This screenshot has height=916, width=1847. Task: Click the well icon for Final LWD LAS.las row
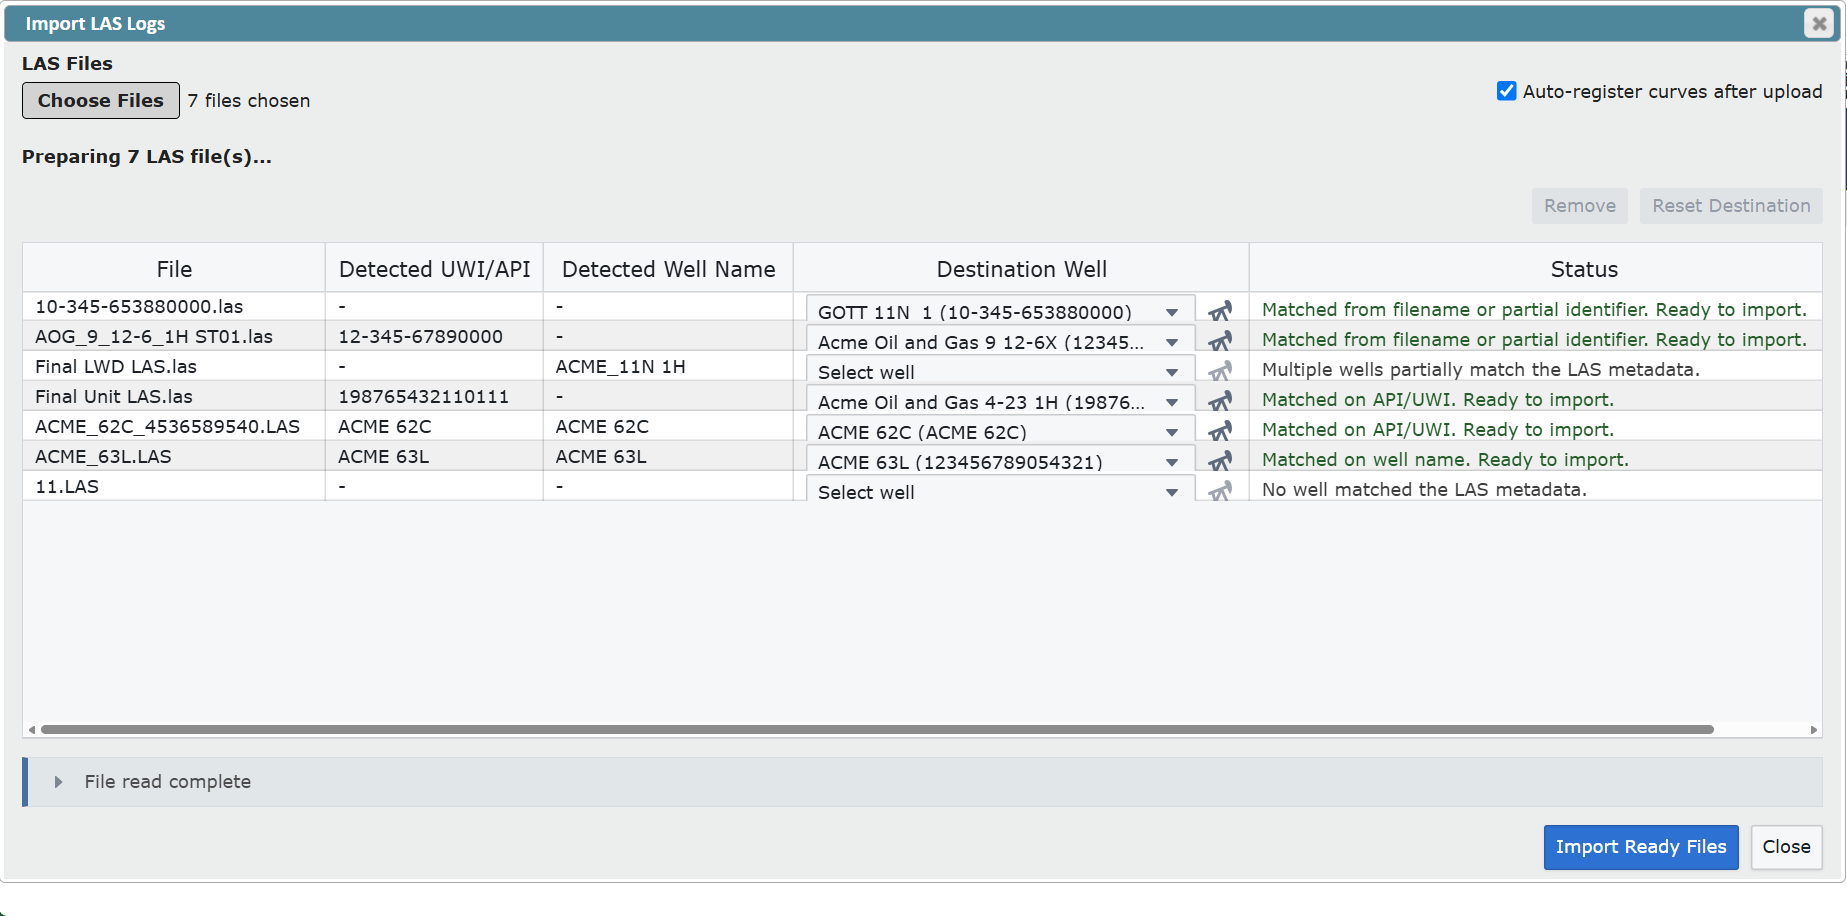pos(1220,371)
